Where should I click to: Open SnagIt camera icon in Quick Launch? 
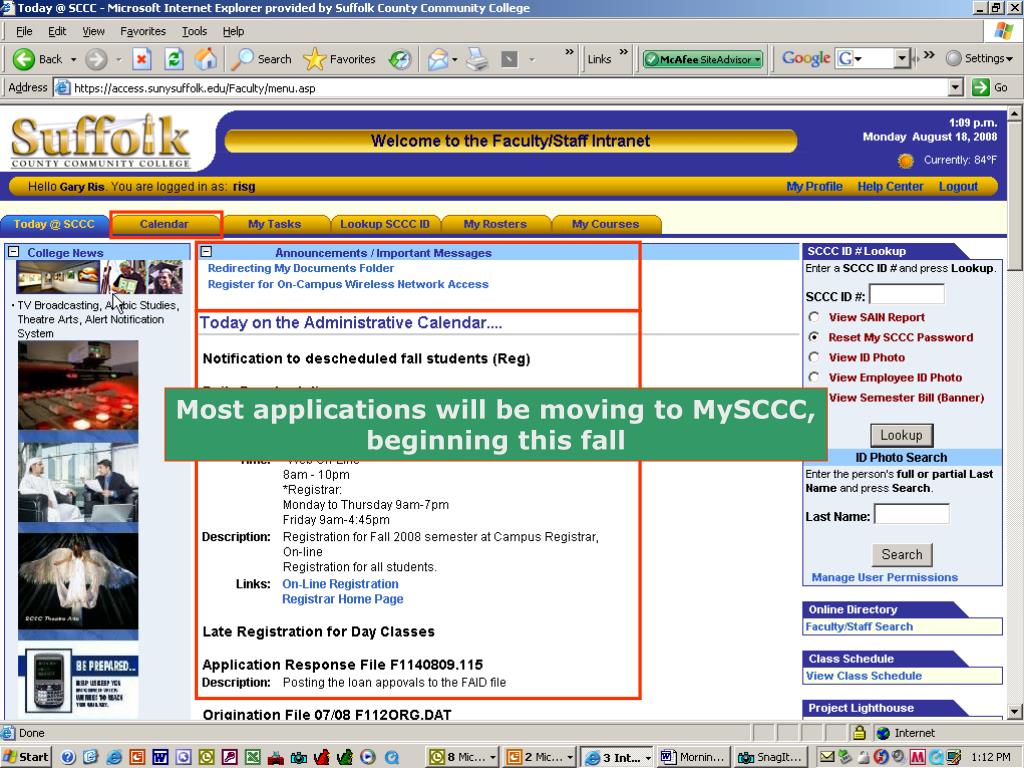pyautogui.click(x=299, y=757)
